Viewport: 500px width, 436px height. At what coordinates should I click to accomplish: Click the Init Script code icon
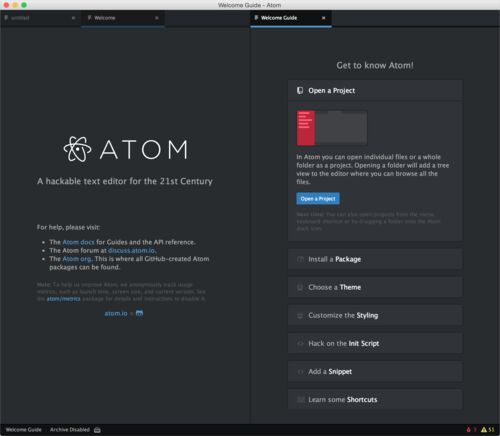[300, 343]
